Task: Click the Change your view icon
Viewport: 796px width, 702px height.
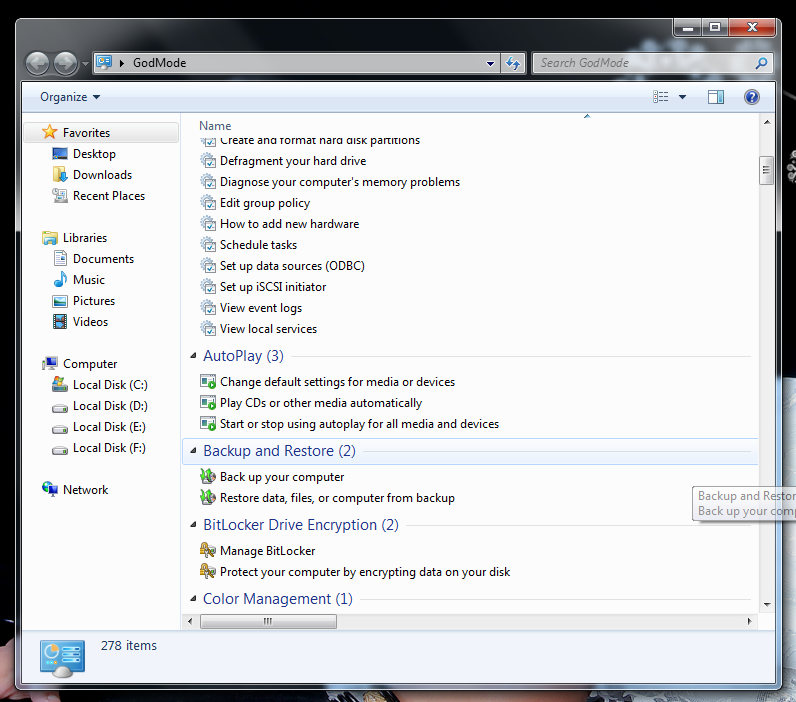Action: (660, 96)
